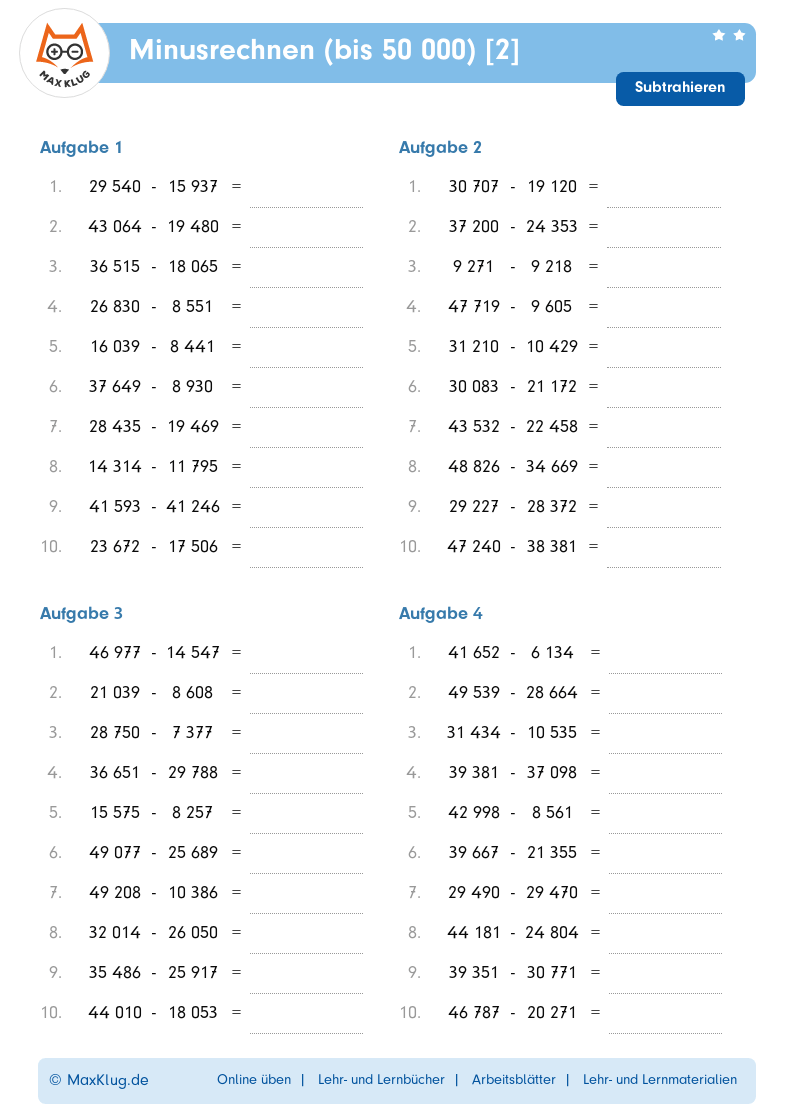This screenshot has width=794, height=1118.
Task: Click the Minusrechnen (bis 50 000) title
Action: pyautogui.click(x=325, y=51)
